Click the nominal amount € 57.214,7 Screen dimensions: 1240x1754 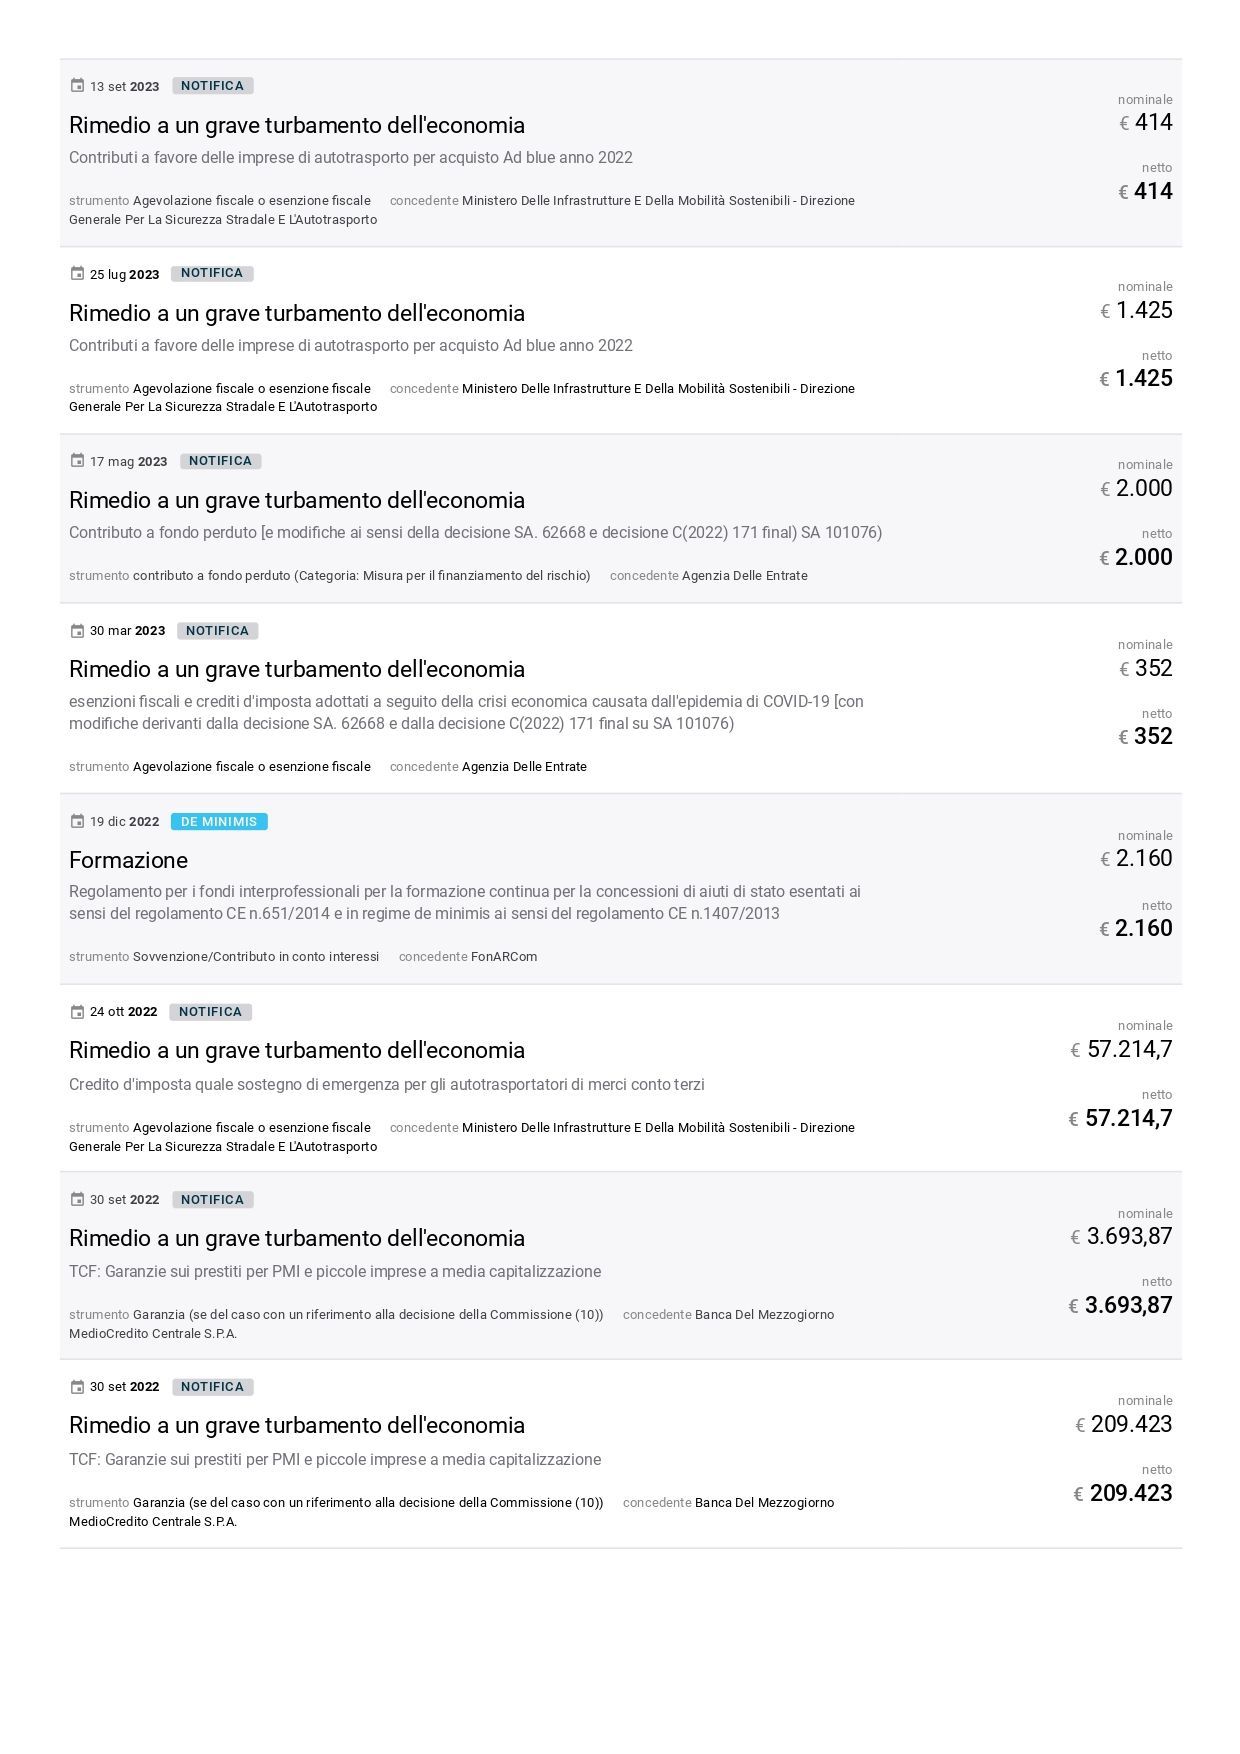coord(1128,1049)
